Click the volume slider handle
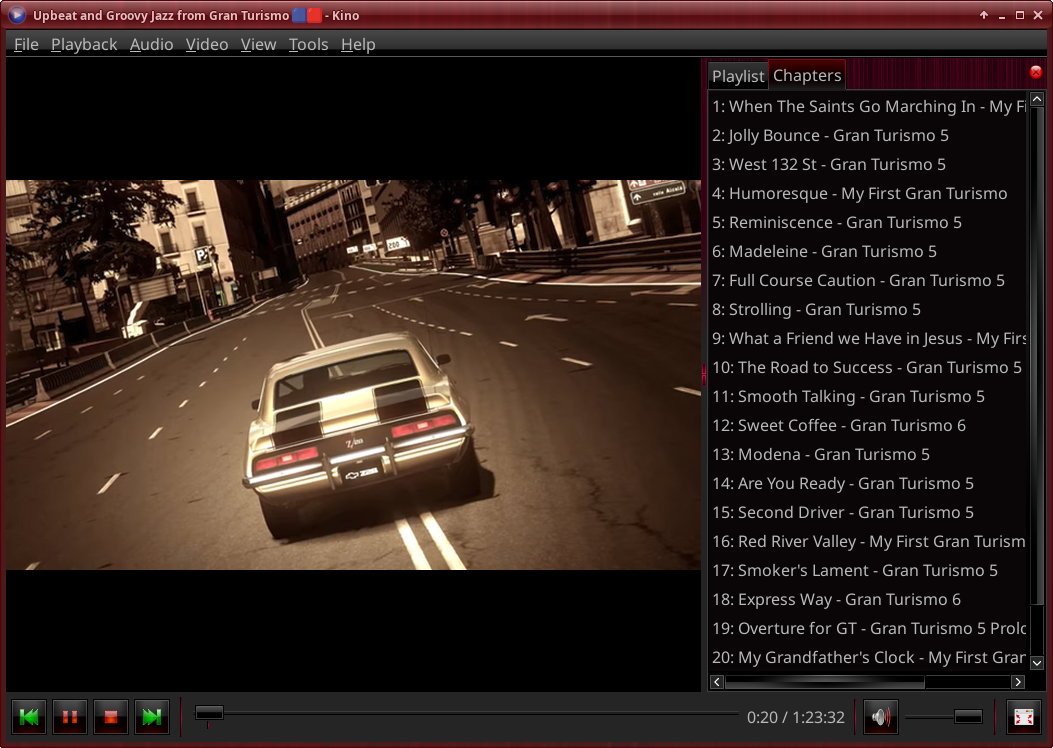 (x=968, y=716)
